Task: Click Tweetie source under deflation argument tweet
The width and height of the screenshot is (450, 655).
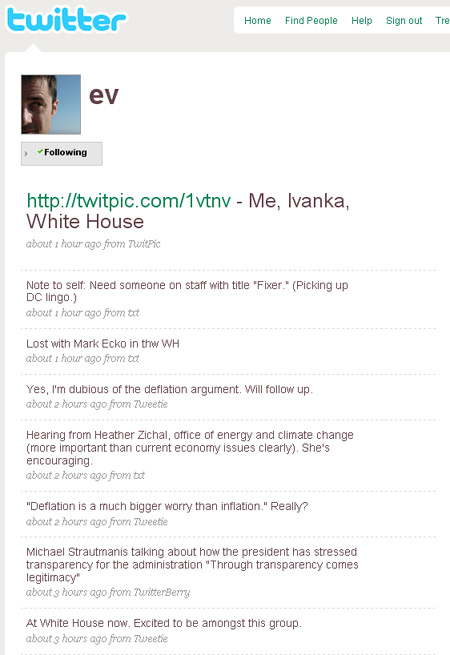Action: (150, 404)
